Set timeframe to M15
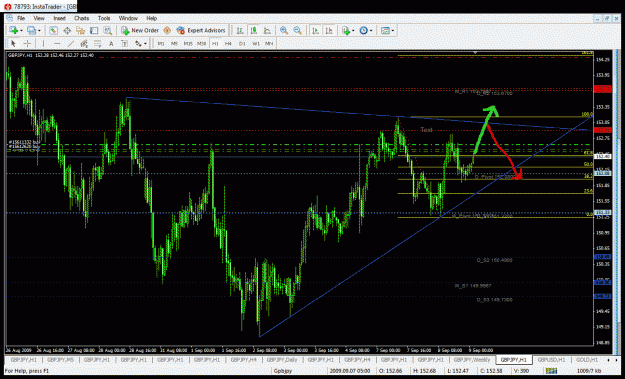This screenshot has width=625, height=379. [188, 43]
